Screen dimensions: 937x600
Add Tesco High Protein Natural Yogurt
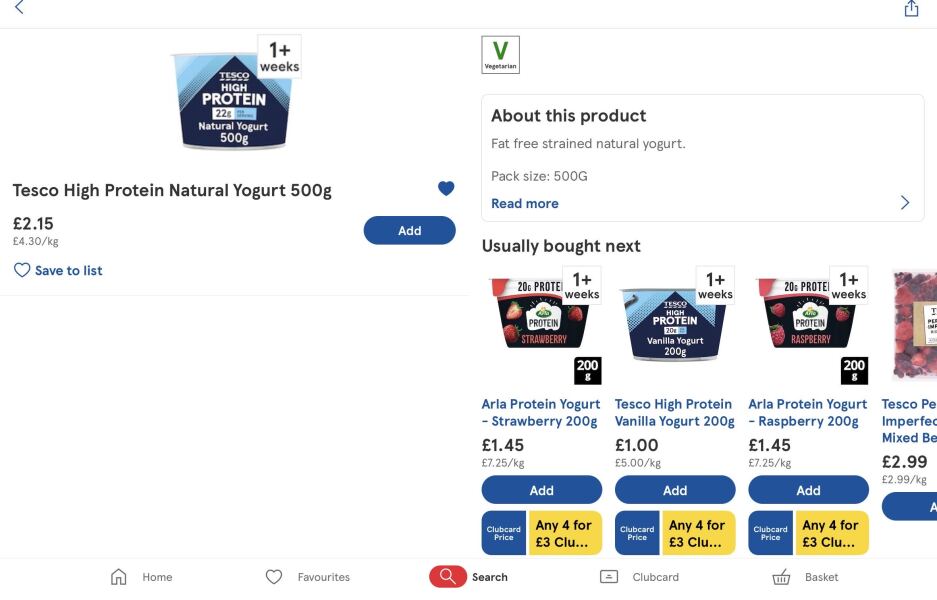point(409,231)
